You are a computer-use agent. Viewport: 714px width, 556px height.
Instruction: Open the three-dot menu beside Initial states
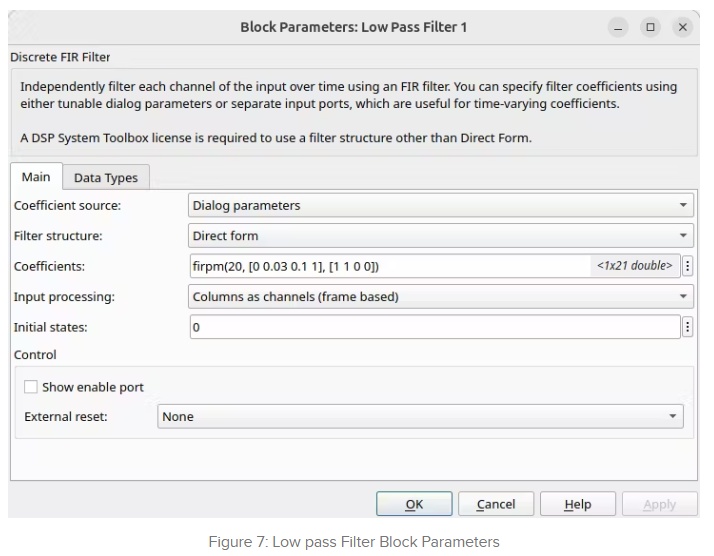click(x=687, y=327)
